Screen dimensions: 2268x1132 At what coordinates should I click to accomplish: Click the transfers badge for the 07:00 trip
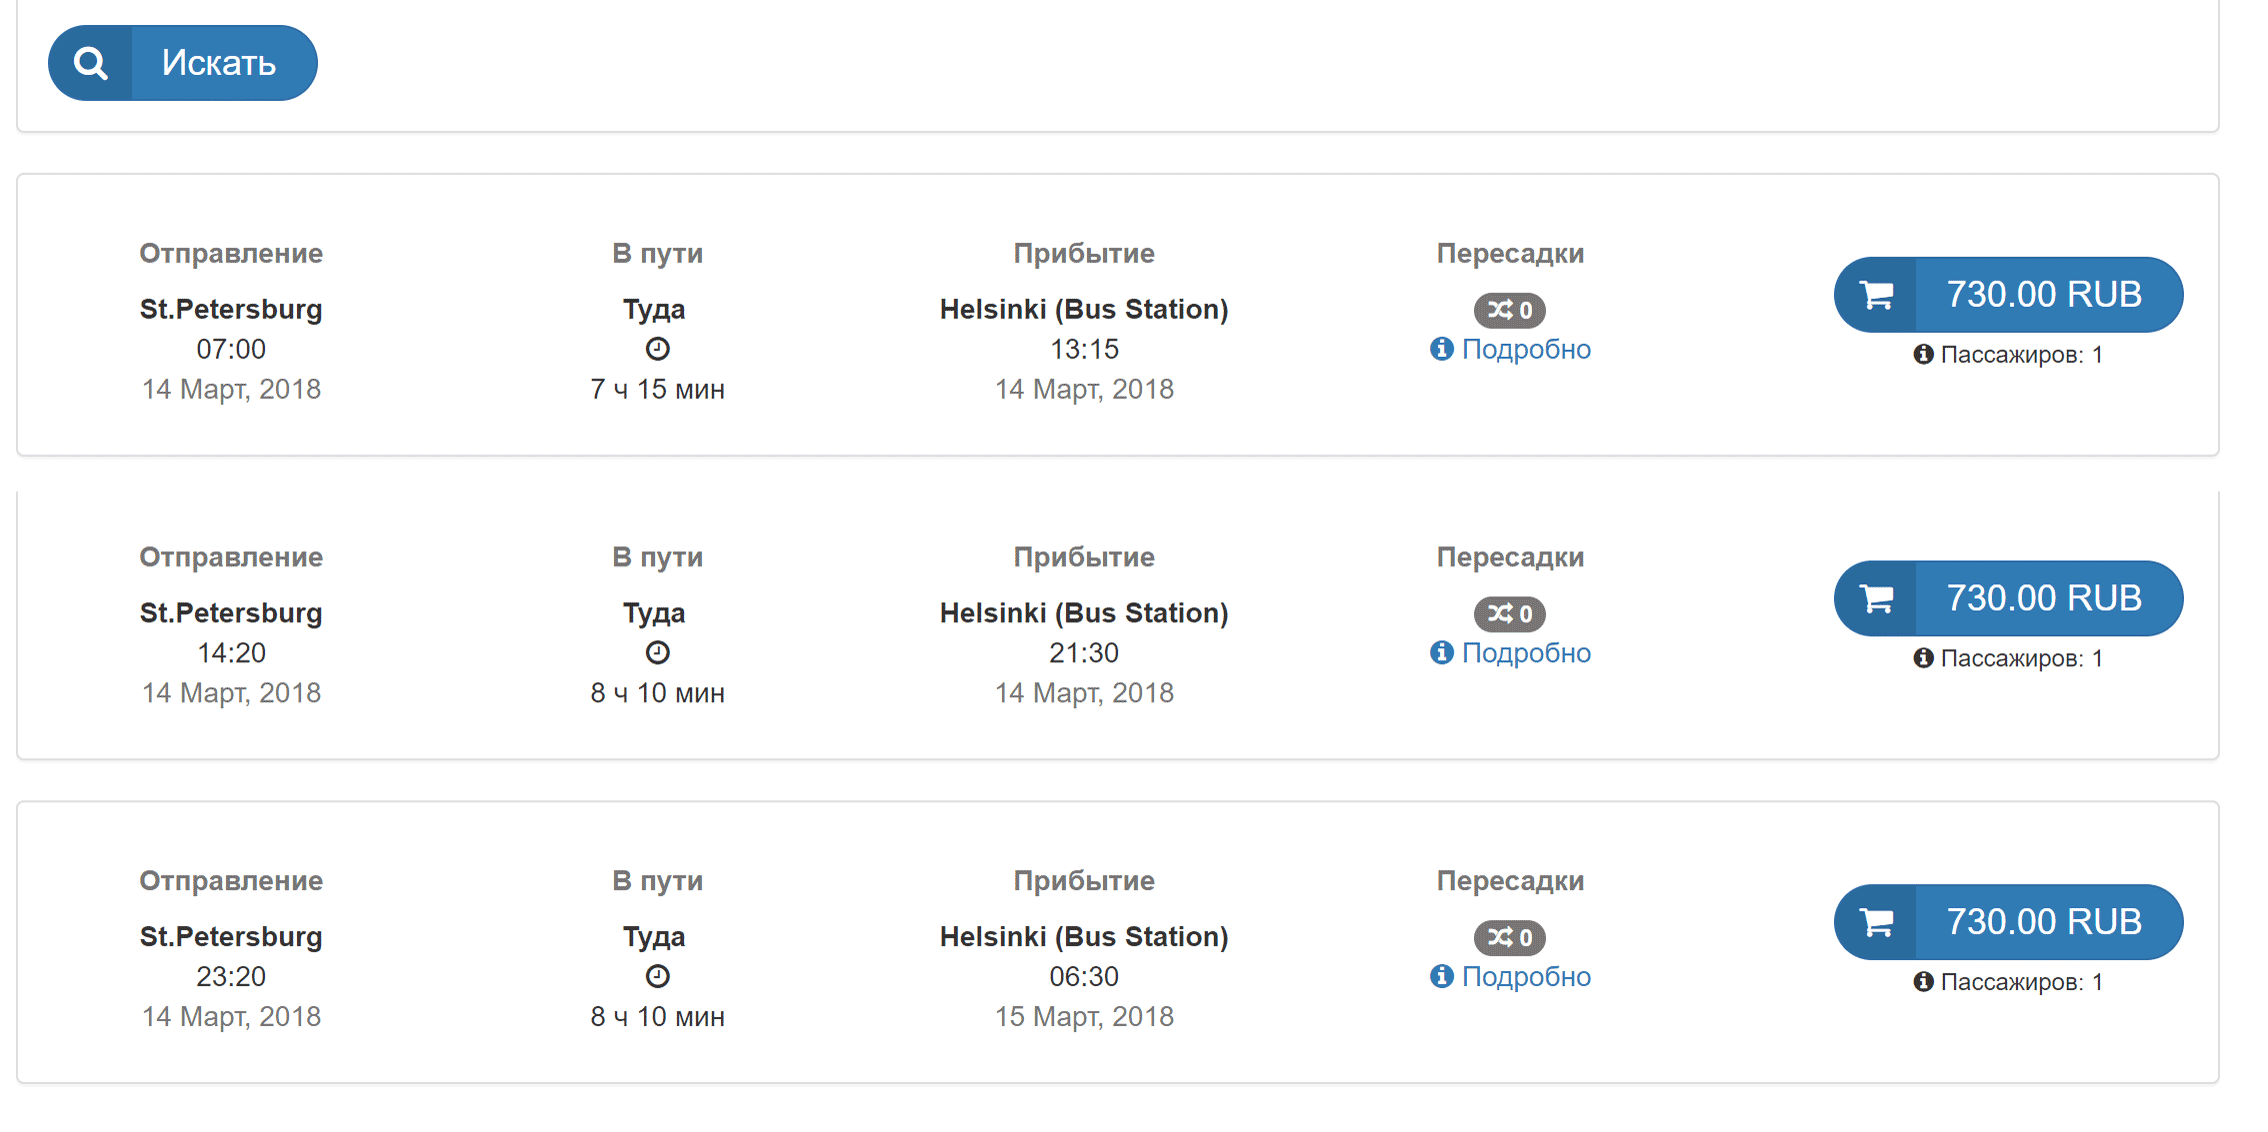click(x=1510, y=310)
